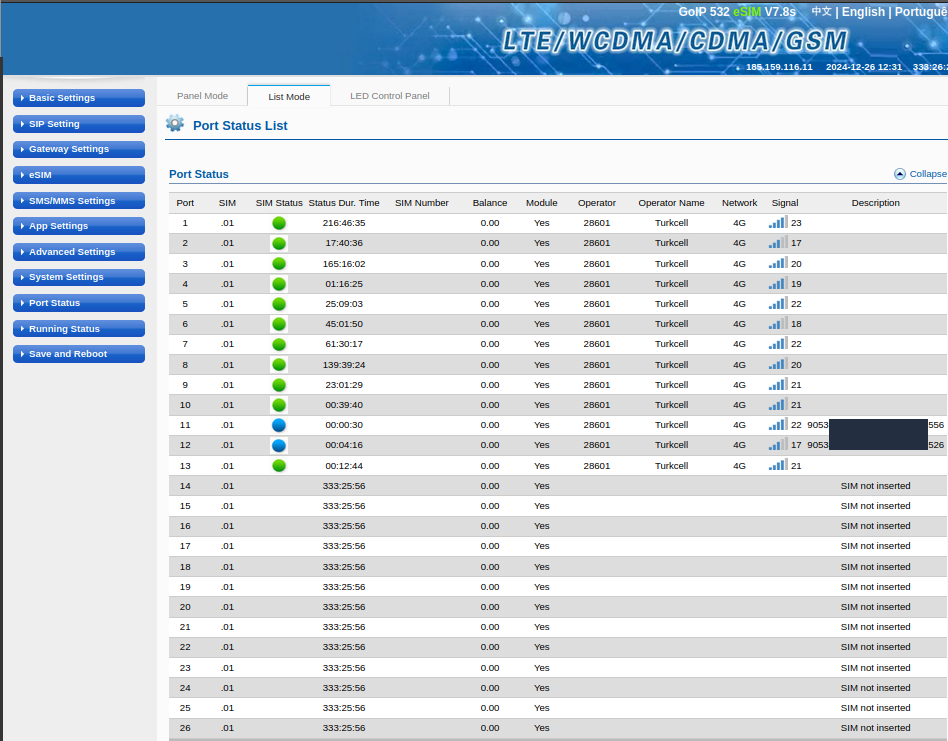Click green SIM status dot for port 4

279,284
